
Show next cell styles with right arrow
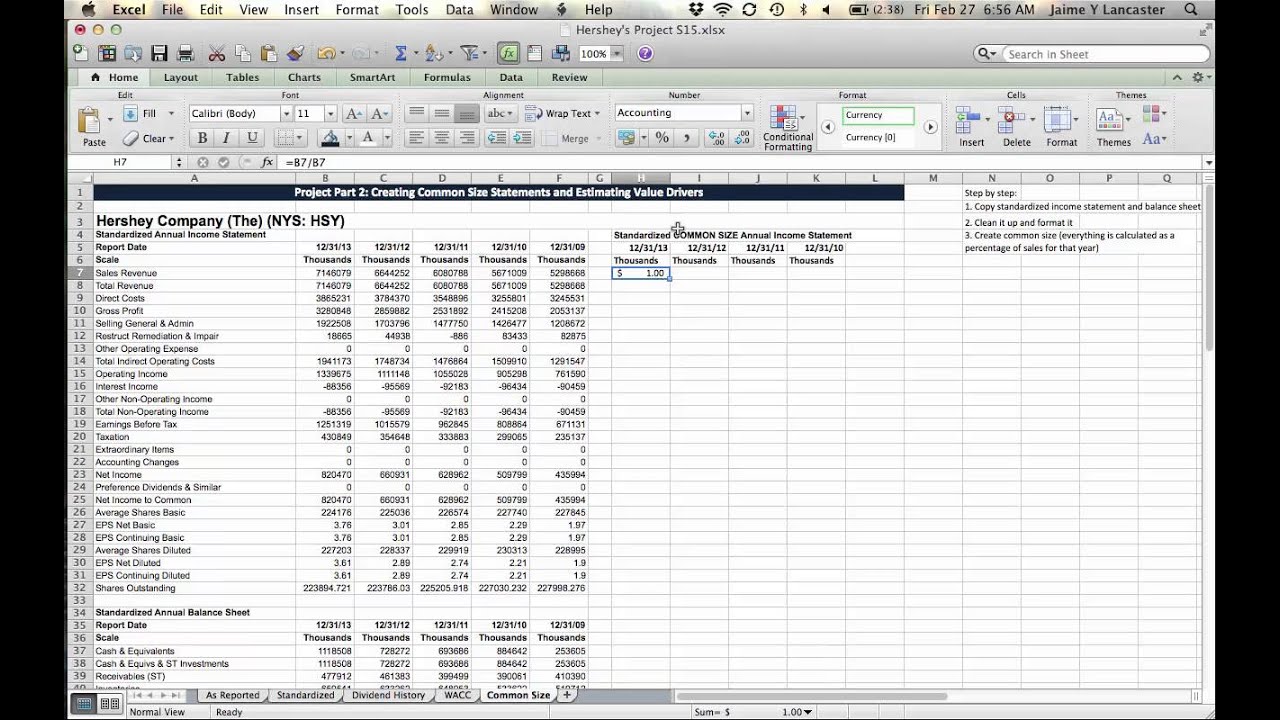930,127
